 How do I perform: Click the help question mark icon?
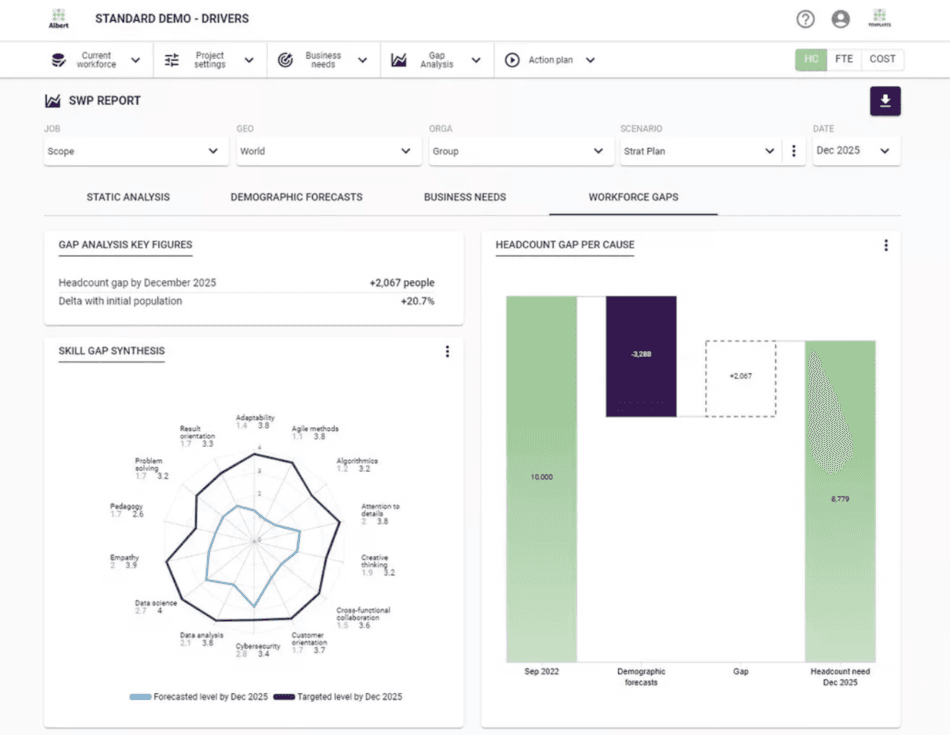coord(805,19)
